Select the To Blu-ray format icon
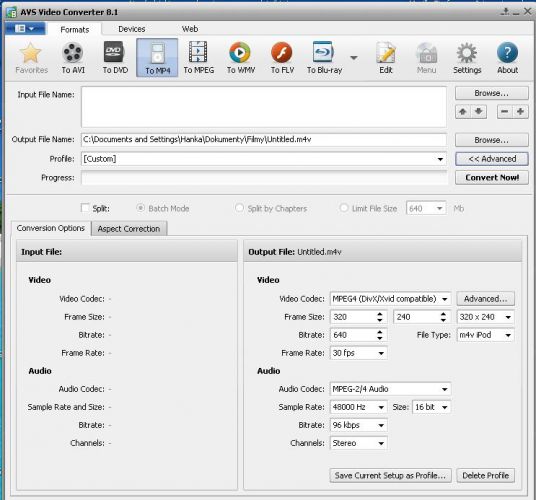 (x=324, y=58)
